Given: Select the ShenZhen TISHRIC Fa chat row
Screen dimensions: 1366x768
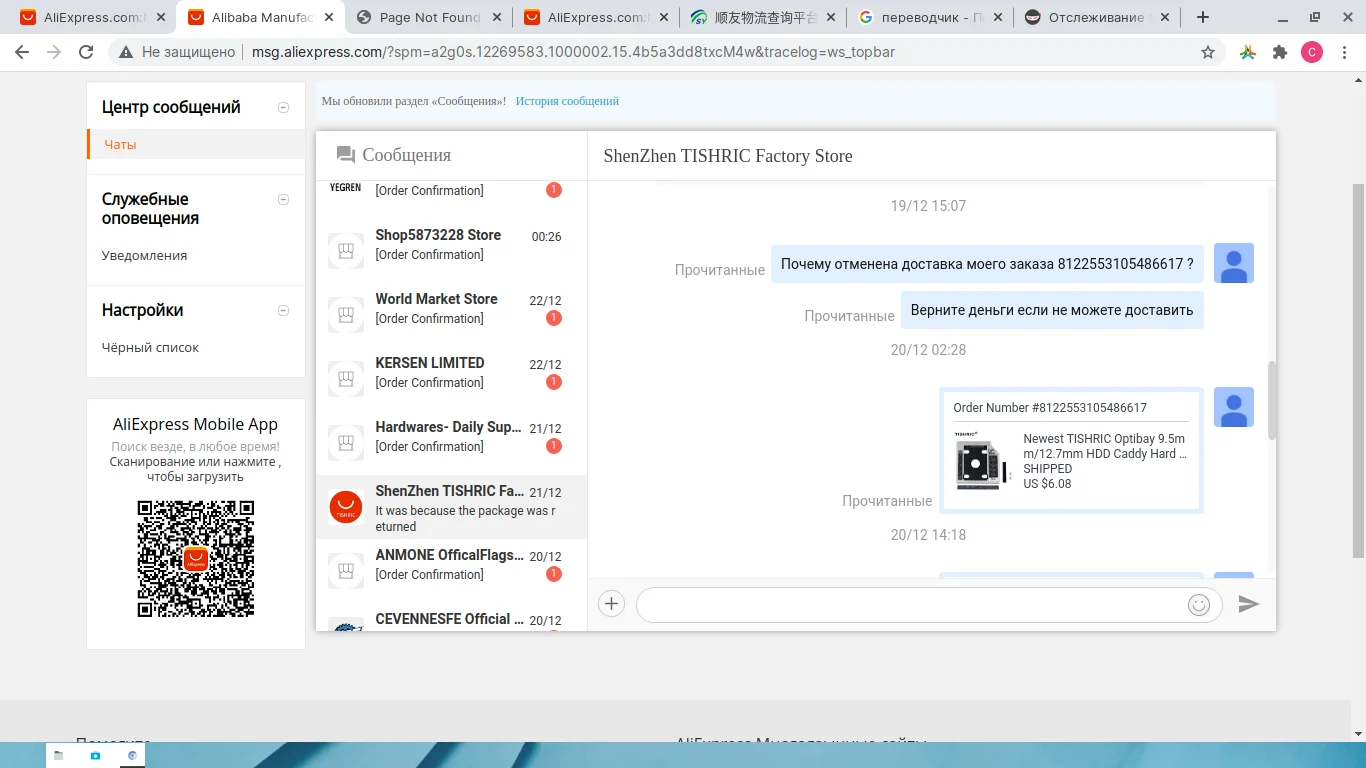Looking at the screenshot, I should 451,507.
